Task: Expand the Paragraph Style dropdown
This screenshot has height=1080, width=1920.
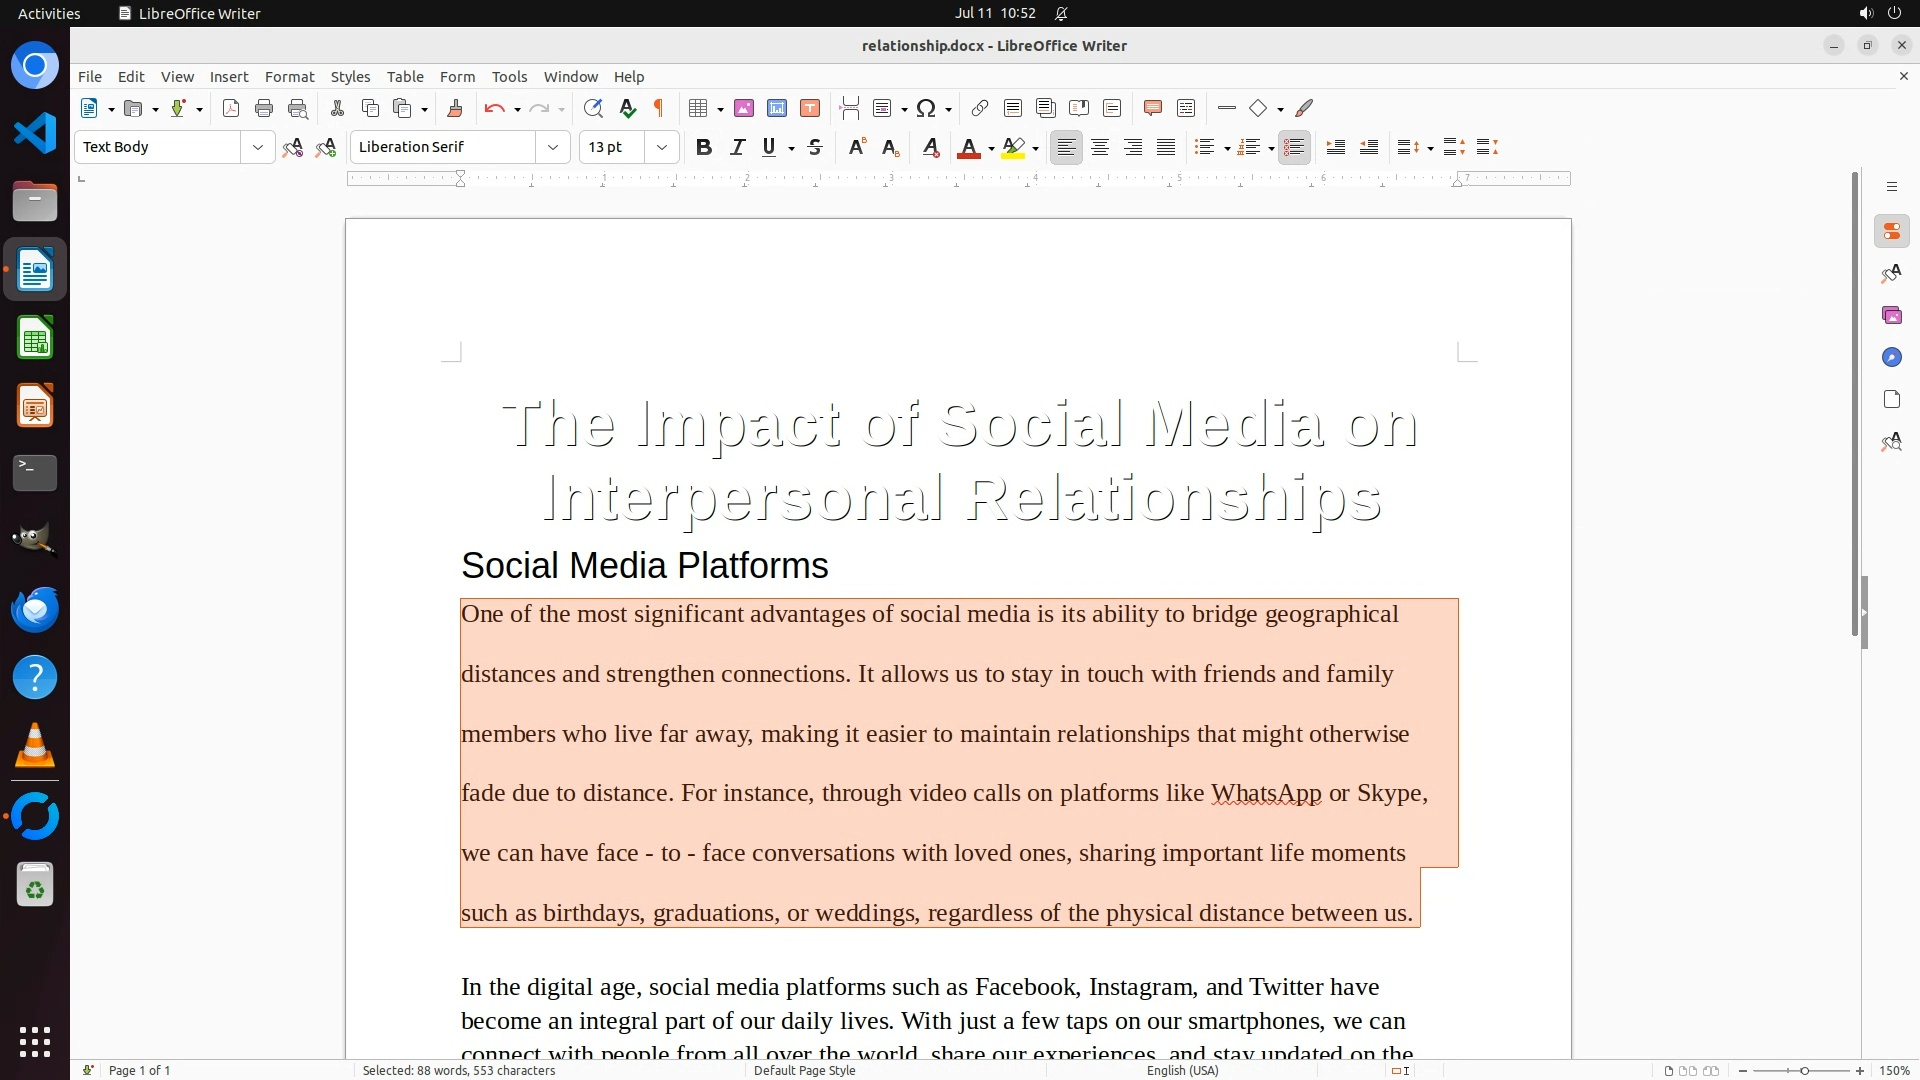Action: tap(257, 147)
